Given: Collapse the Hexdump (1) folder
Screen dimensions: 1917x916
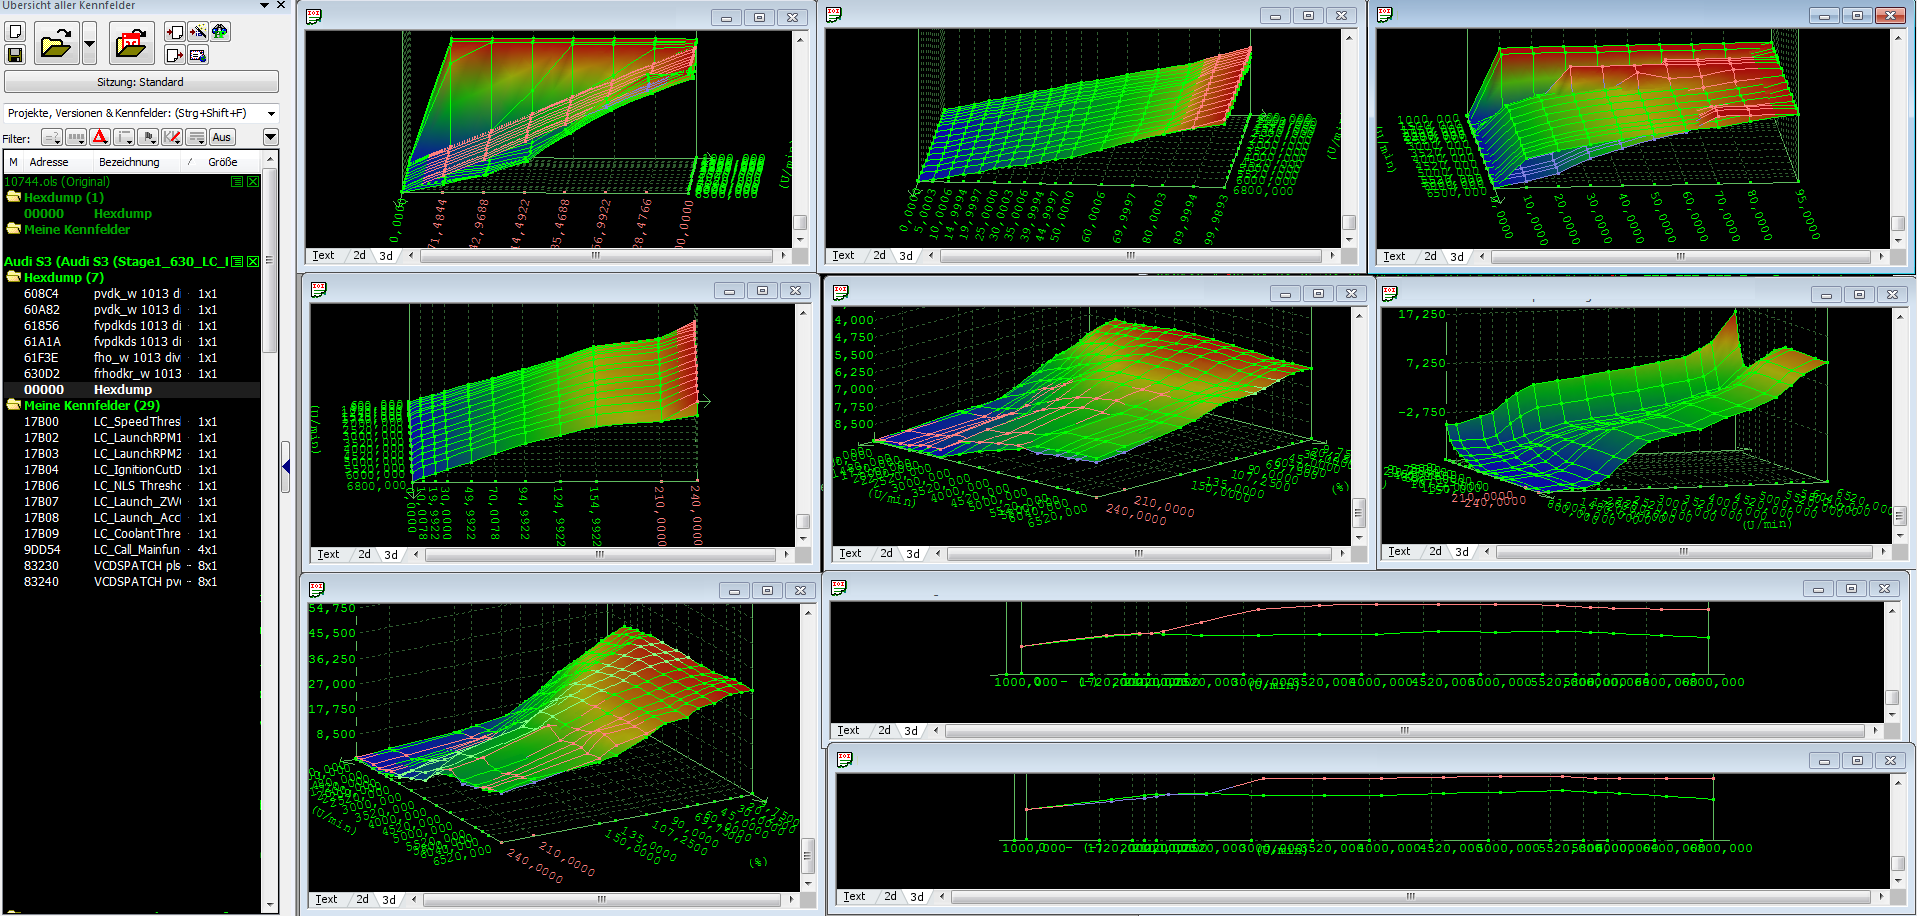Looking at the screenshot, I should pos(14,198).
